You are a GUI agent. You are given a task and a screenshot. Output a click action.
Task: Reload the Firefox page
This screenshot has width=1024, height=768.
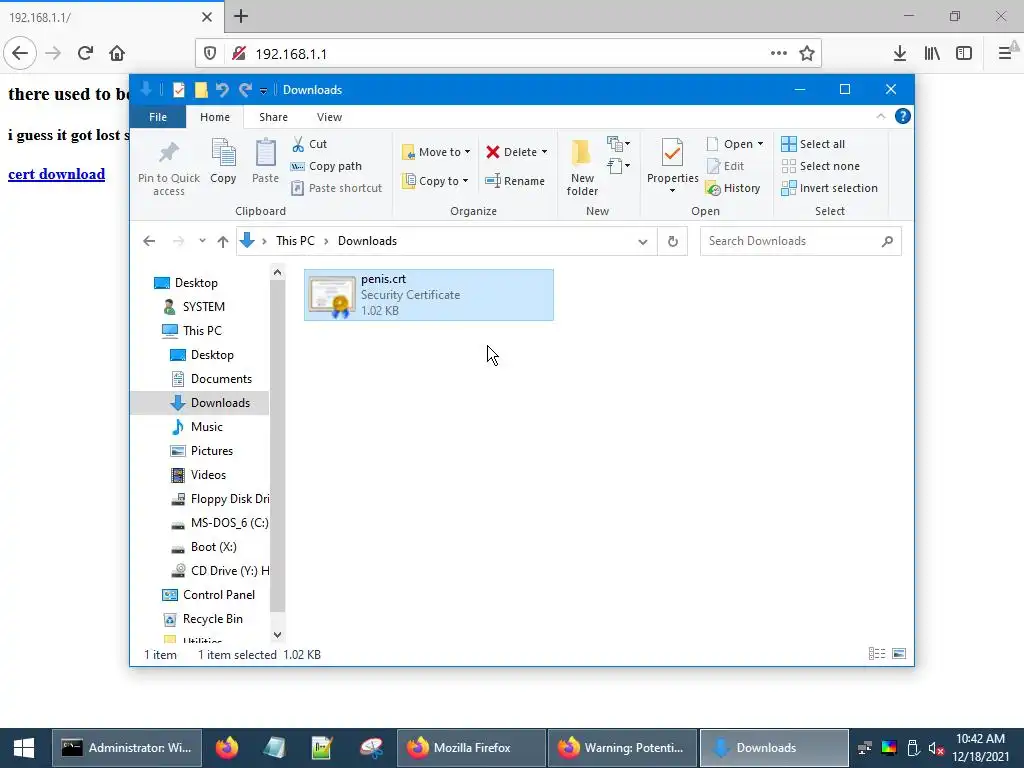85,54
